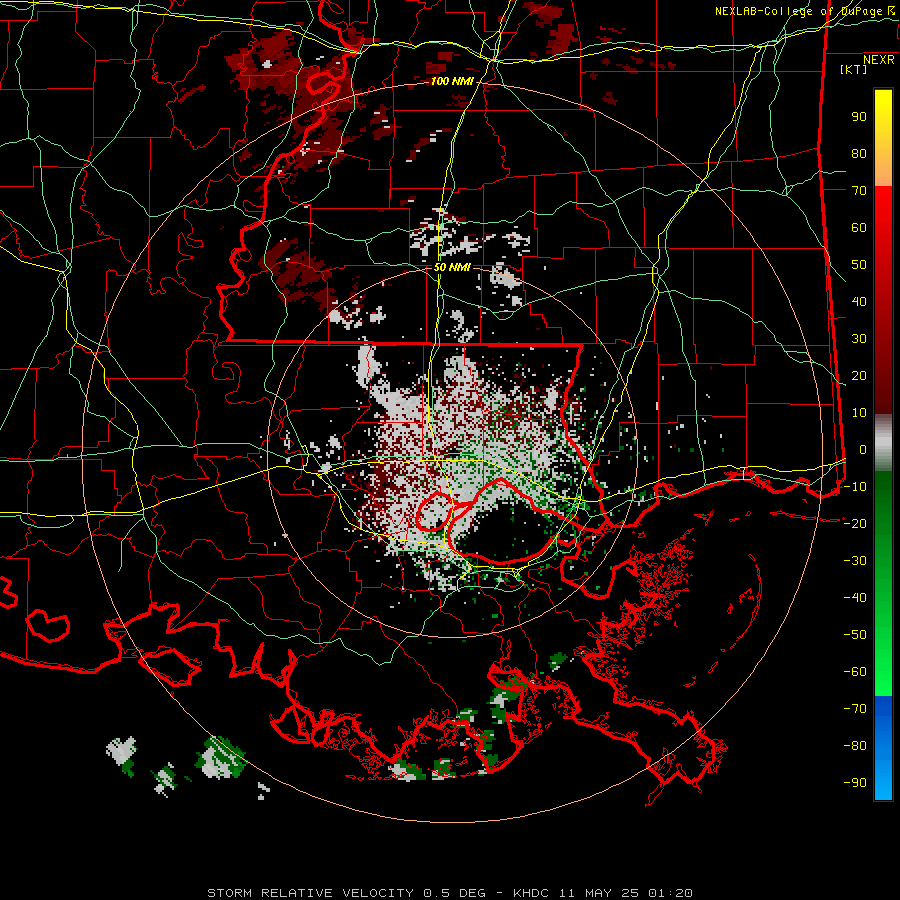
Task: Click the -10 value on velocity scale
Action: (855, 487)
